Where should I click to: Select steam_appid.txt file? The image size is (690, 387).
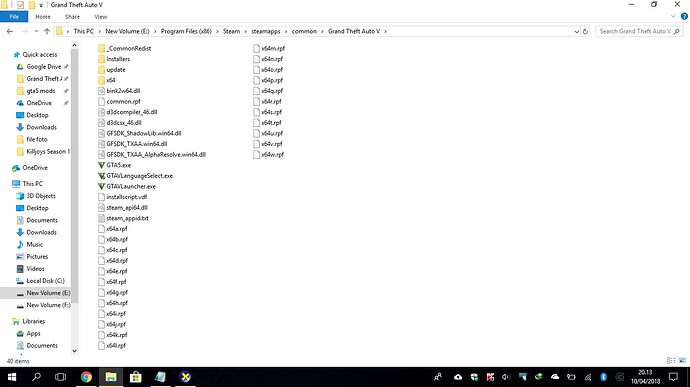click(x=123, y=218)
